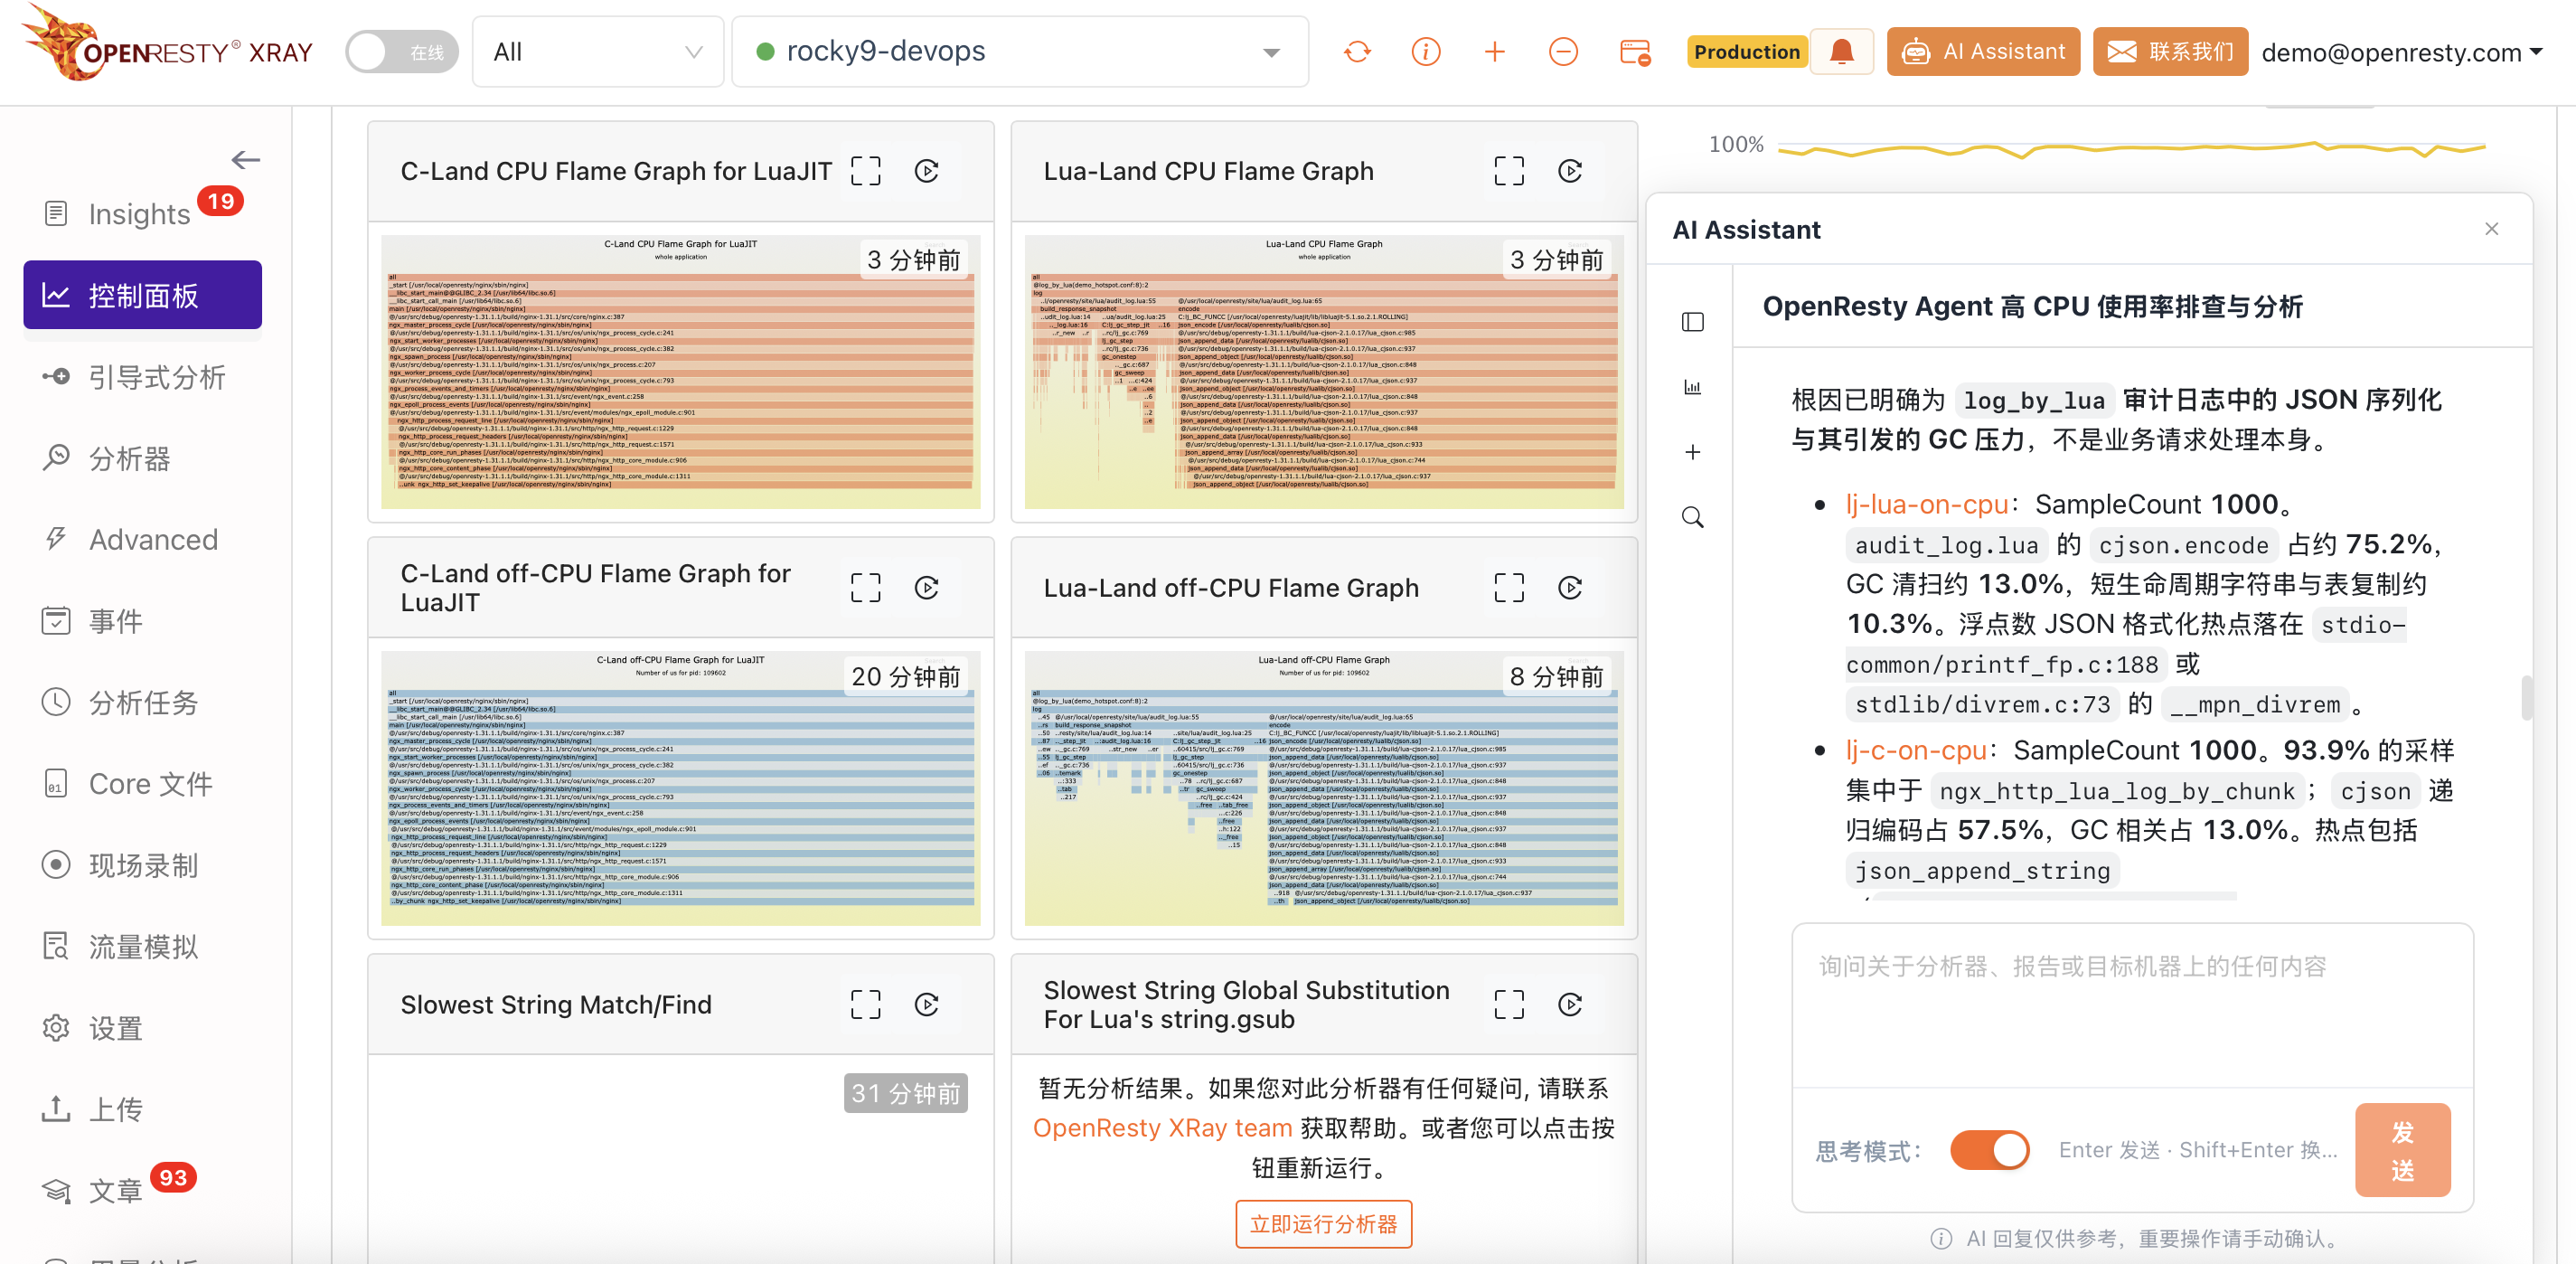Screen dimensions: 2576x1264
Task: Start a new AI Assistant chat
Action: coord(1692,452)
